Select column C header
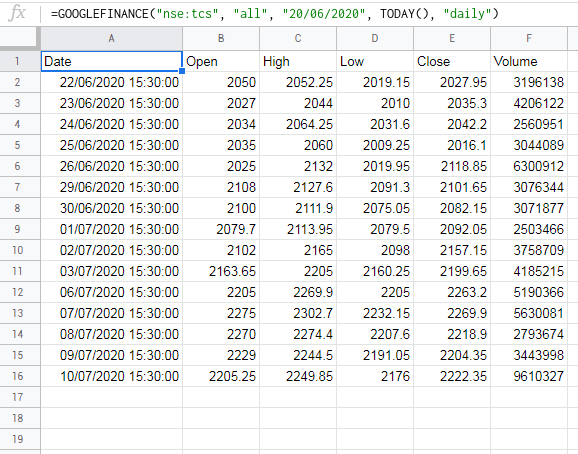 point(298,38)
